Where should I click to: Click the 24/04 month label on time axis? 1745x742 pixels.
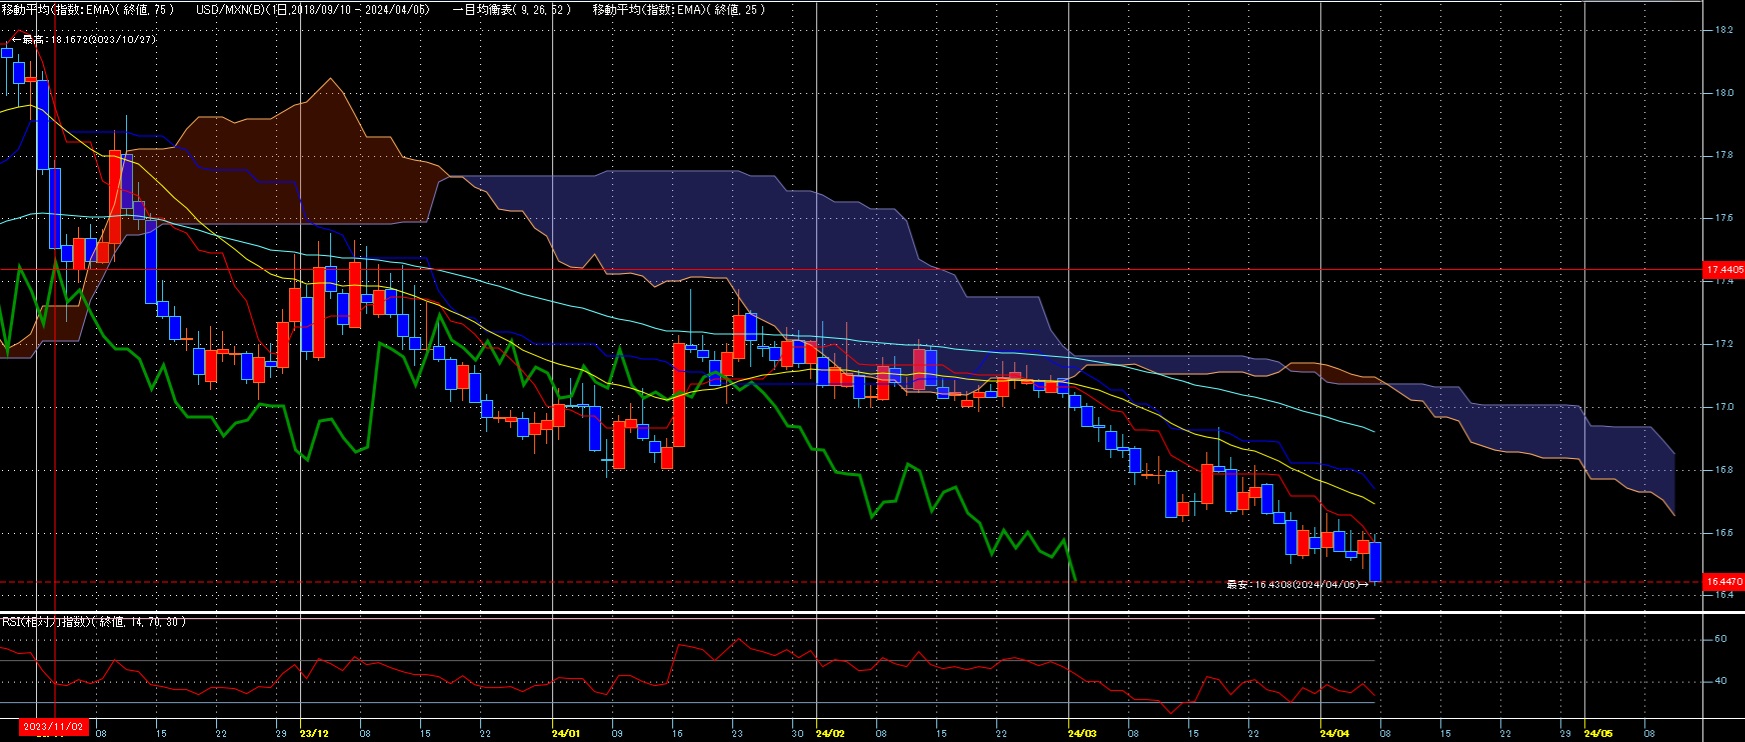(1334, 733)
